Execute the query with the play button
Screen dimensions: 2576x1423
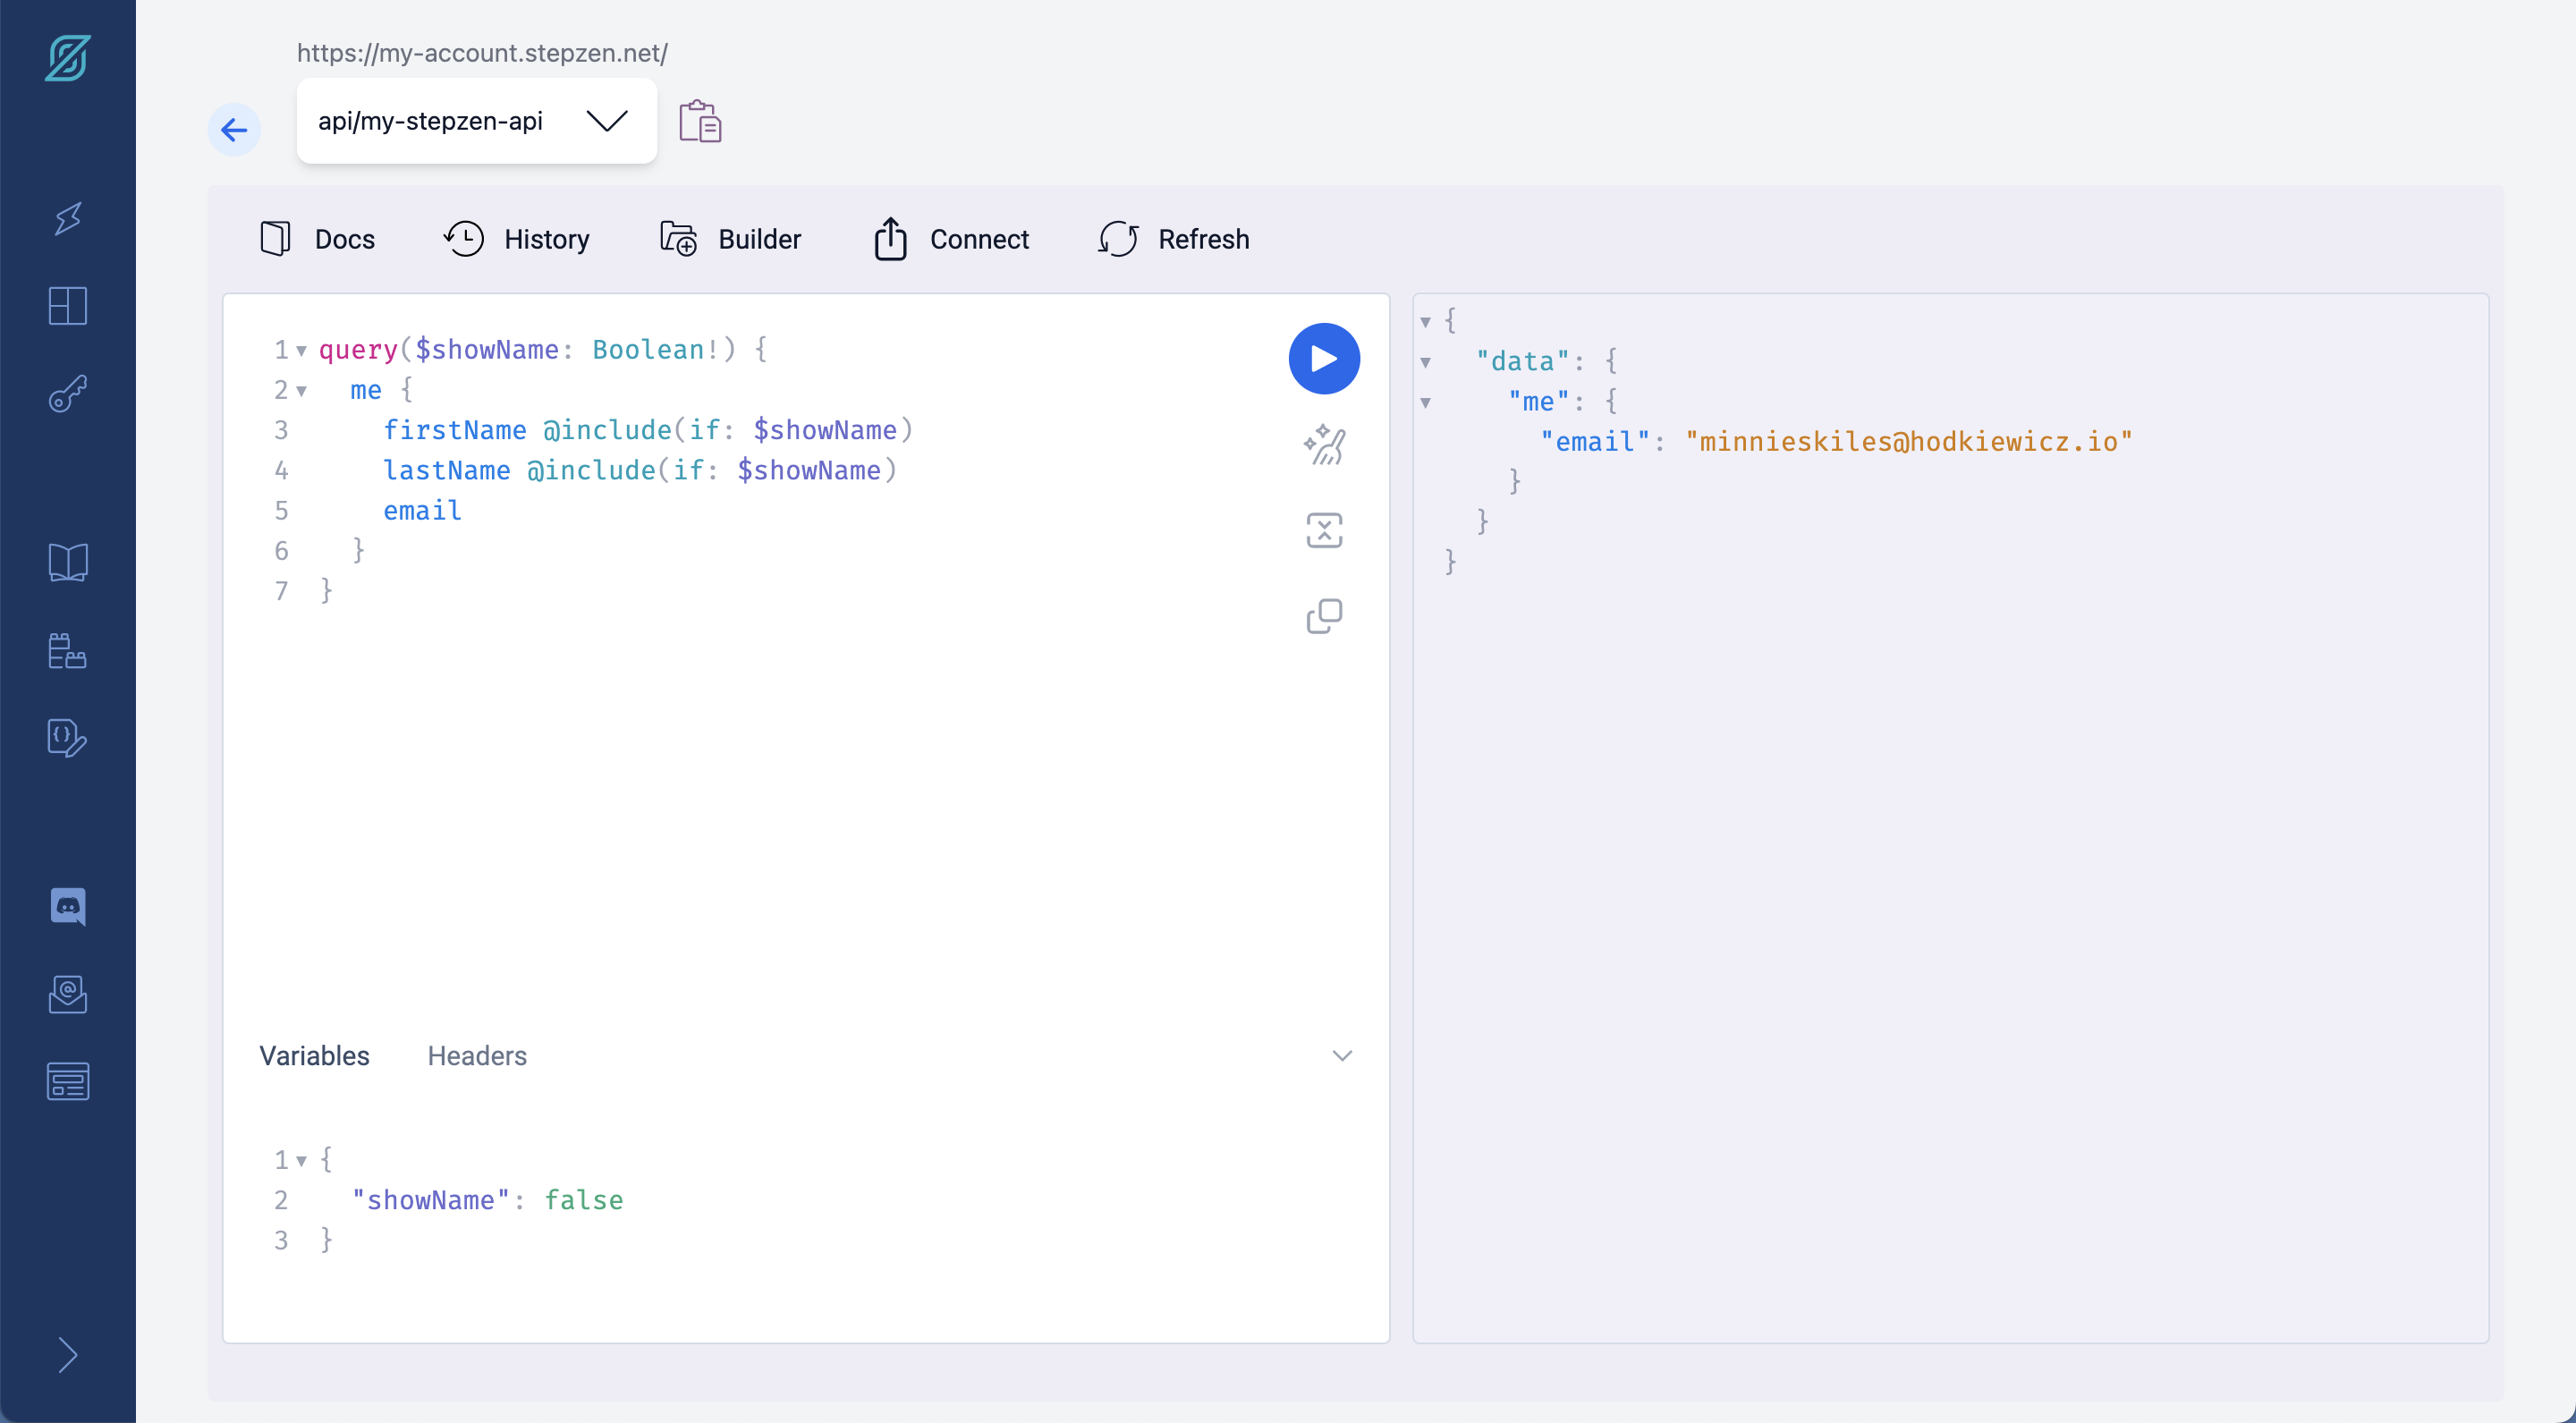[x=1323, y=358]
